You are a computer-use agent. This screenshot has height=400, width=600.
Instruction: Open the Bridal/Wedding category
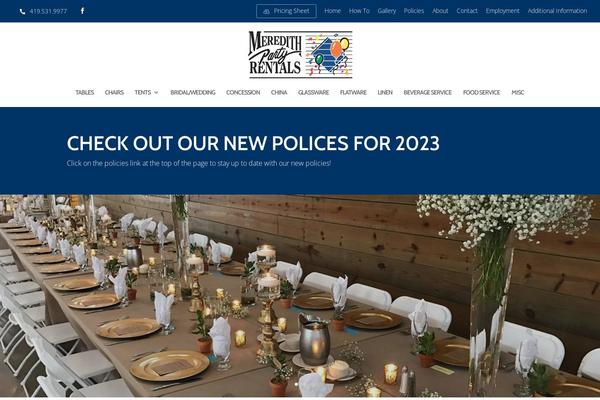click(x=193, y=92)
